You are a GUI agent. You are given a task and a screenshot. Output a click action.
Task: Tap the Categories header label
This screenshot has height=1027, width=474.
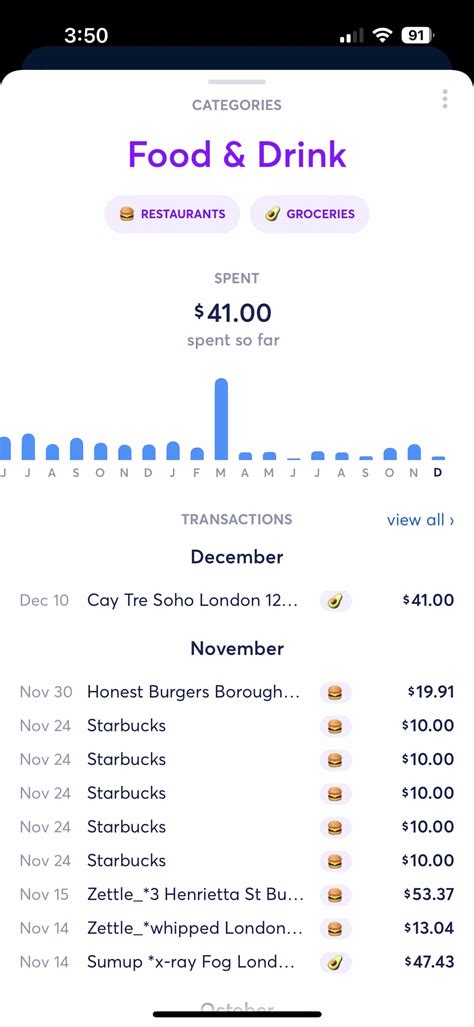(237, 105)
